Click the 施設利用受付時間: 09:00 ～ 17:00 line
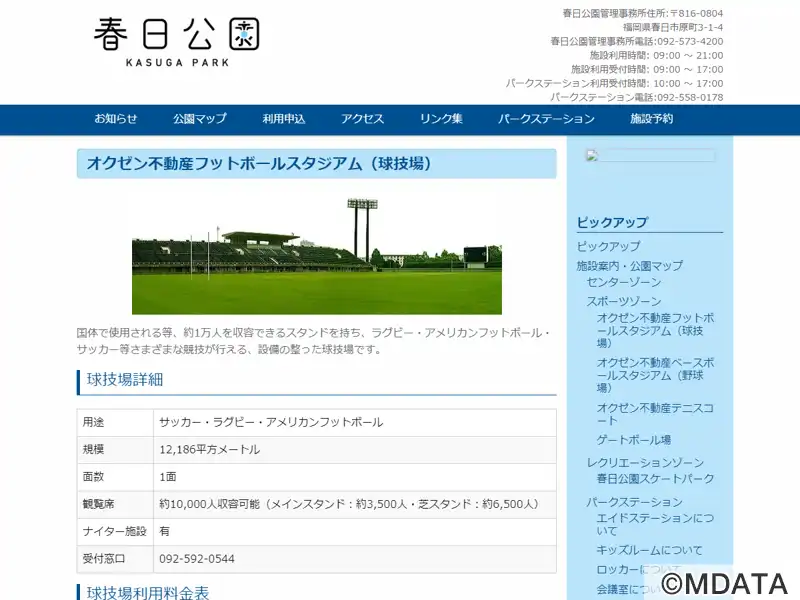The height and width of the screenshot is (600, 800). click(x=647, y=69)
